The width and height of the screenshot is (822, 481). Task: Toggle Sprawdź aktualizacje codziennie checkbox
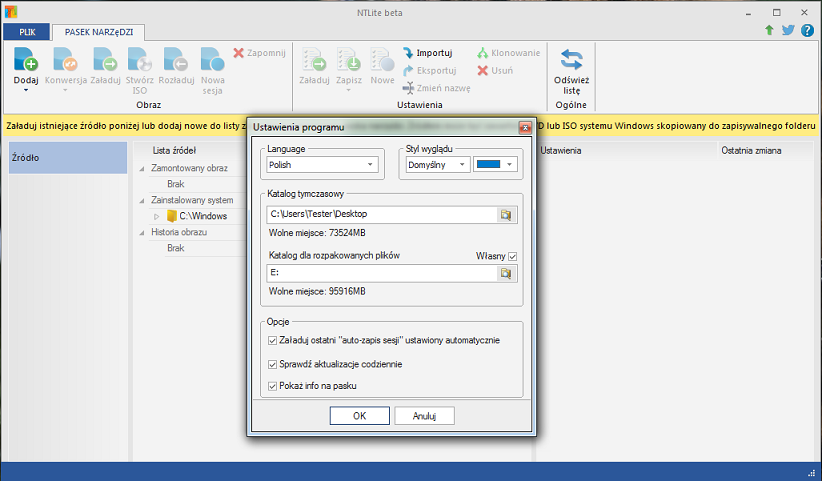pyautogui.click(x=273, y=364)
